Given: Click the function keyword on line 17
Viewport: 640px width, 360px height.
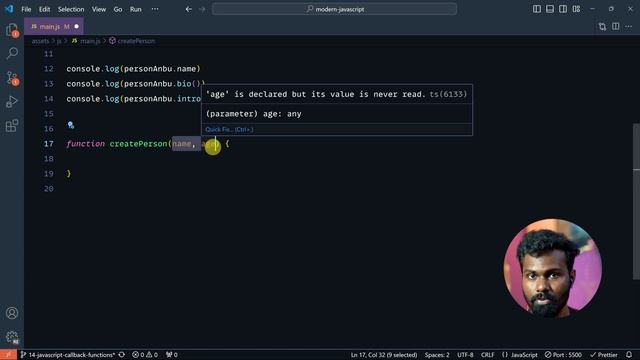Looking at the screenshot, I should pyautogui.click(x=85, y=144).
